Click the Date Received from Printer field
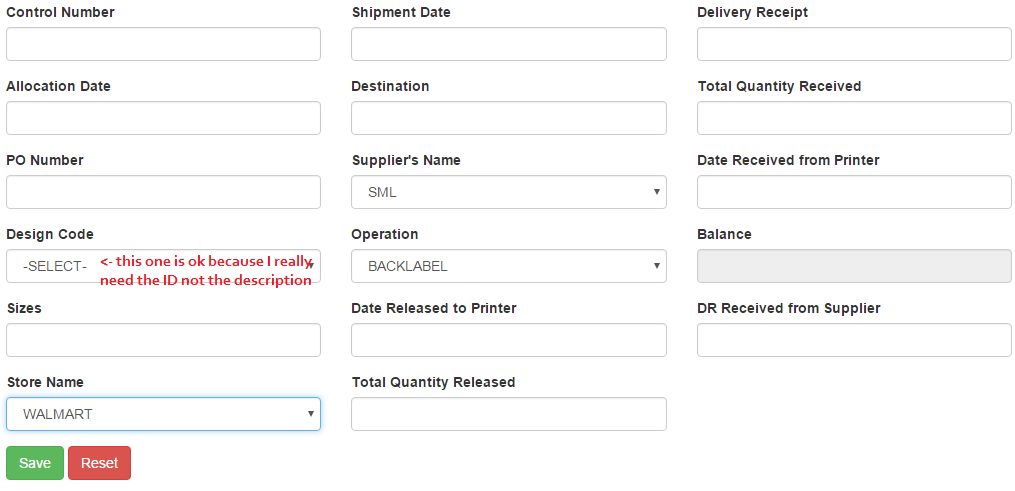Screen dimensions: 1015x491 [x=854, y=192]
